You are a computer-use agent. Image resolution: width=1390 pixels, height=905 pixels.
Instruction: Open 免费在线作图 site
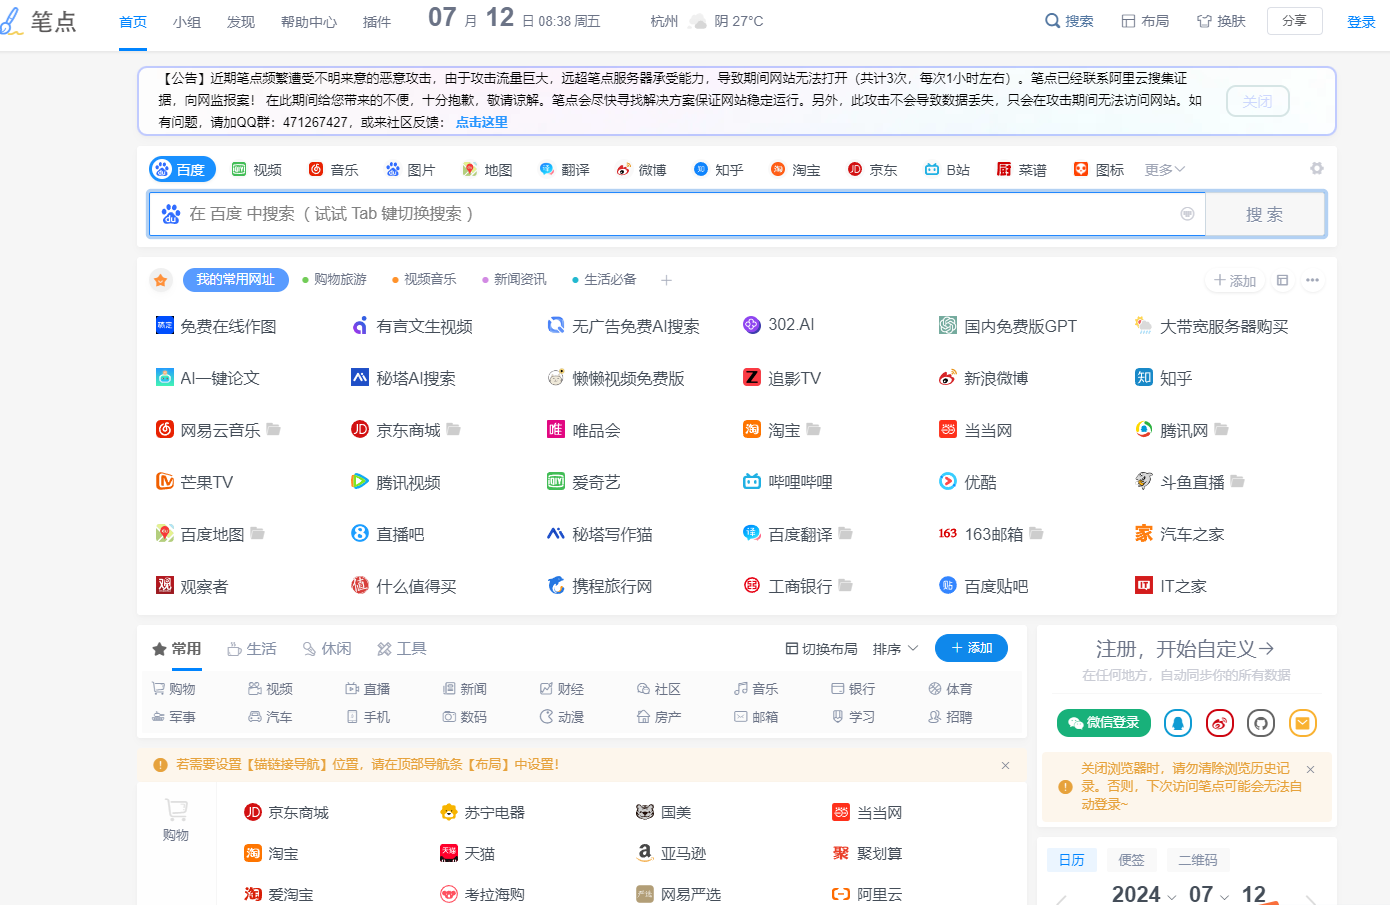(x=216, y=326)
